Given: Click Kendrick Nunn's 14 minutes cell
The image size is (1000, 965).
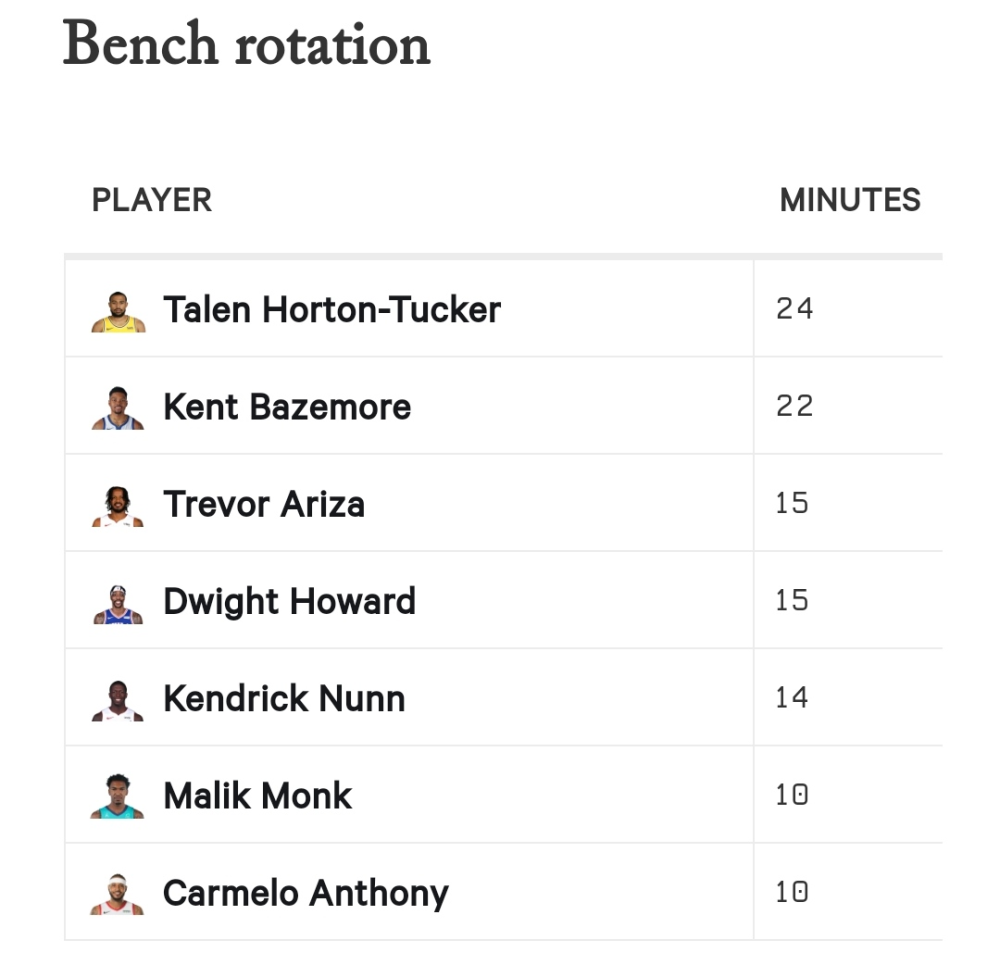Looking at the screenshot, I should 792,698.
